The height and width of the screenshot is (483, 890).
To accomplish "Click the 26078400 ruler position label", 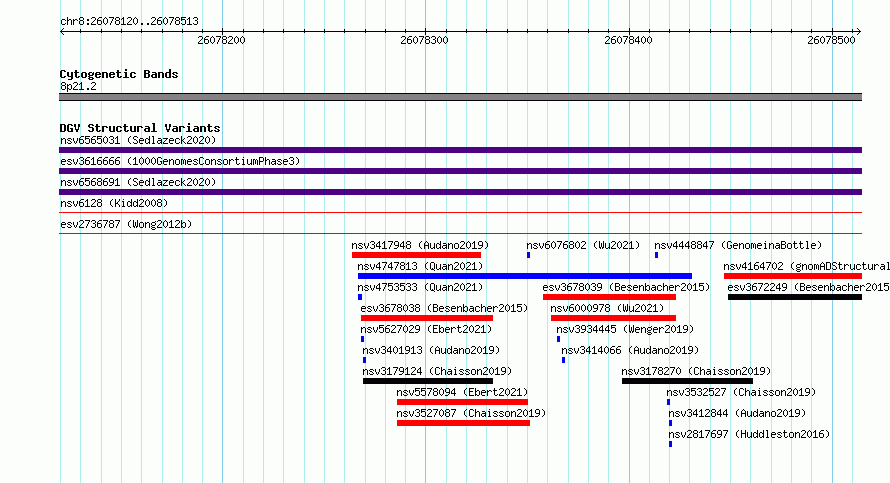I will (628, 41).
